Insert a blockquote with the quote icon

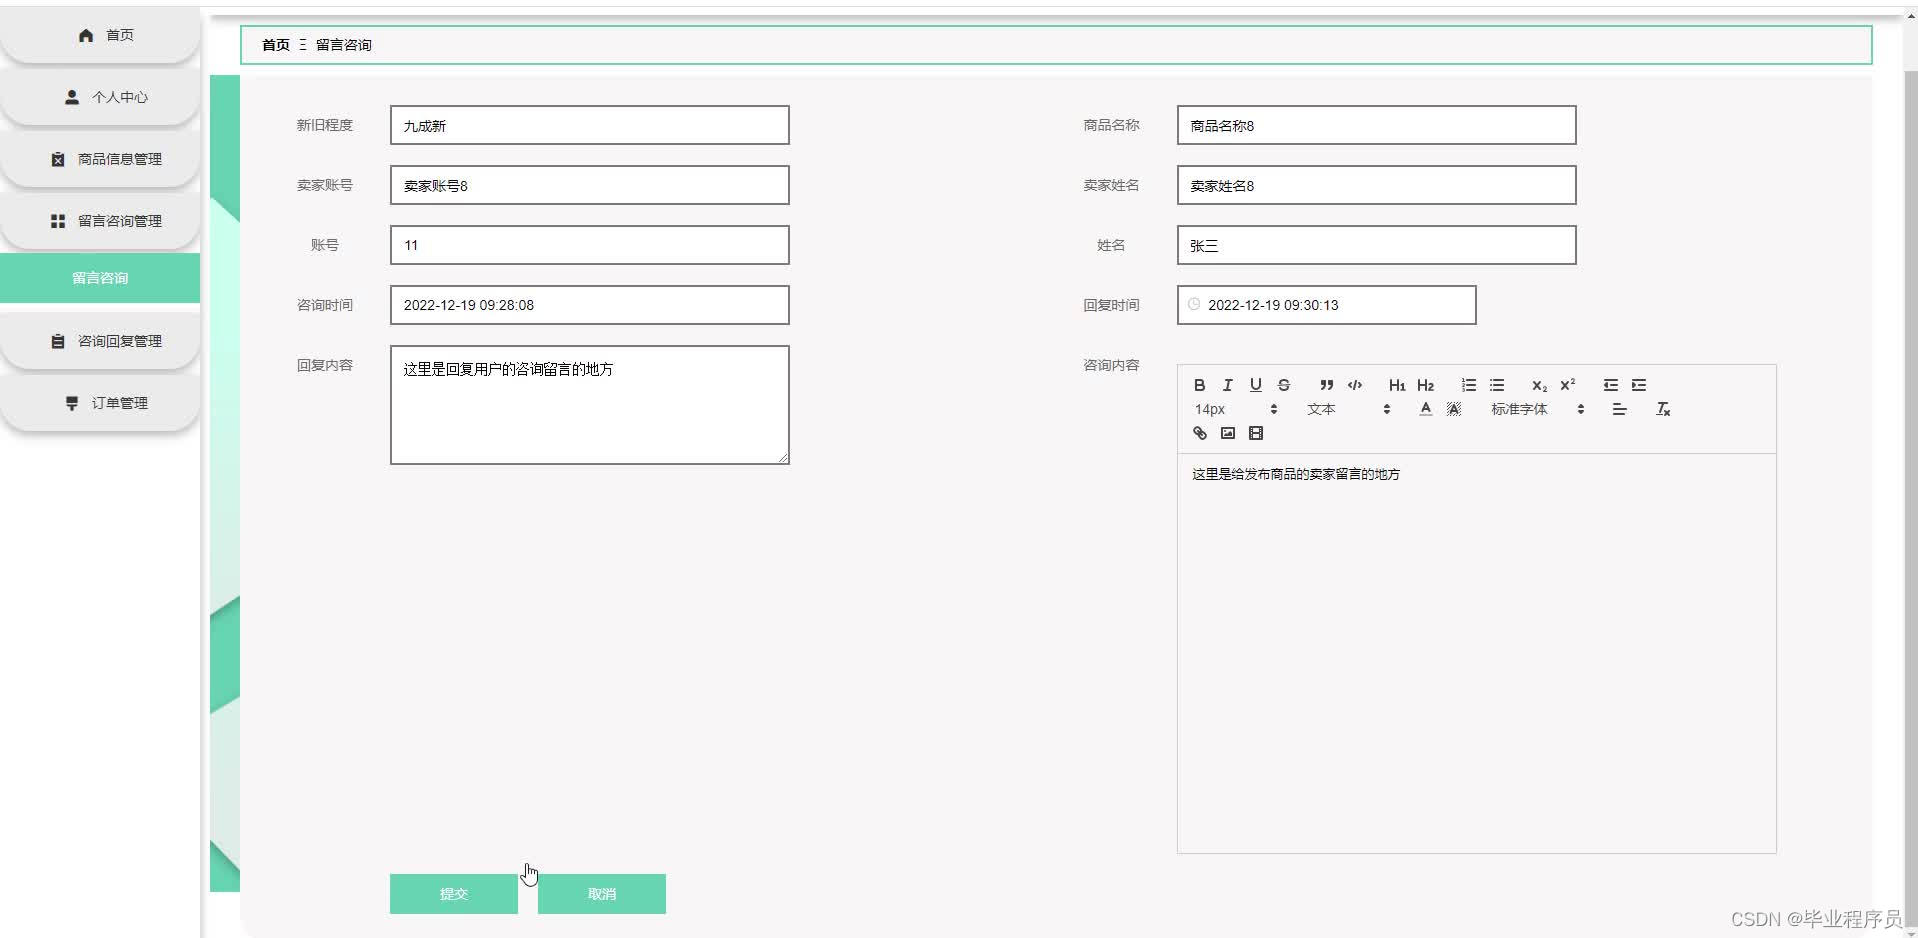point(1326,385)
